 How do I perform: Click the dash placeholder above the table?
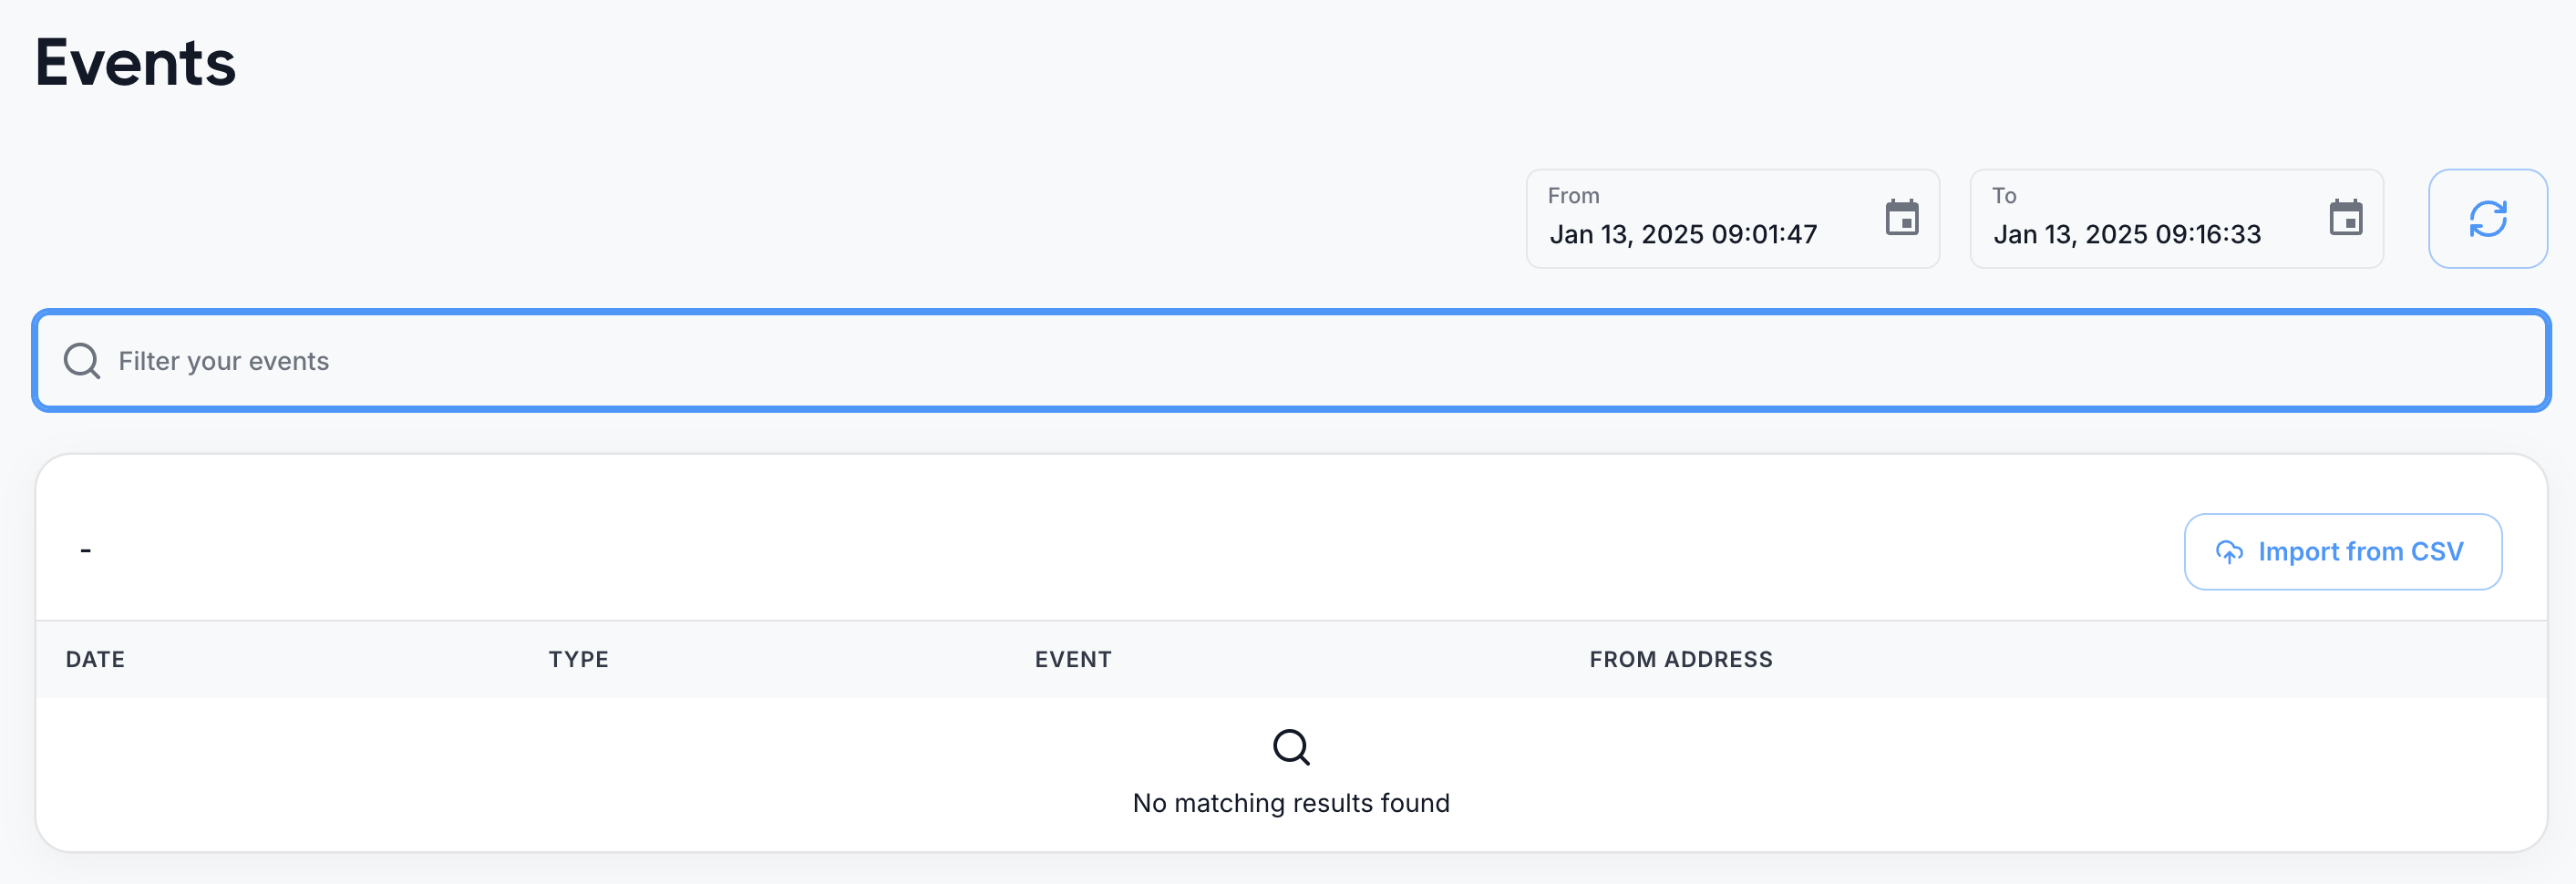86,550
